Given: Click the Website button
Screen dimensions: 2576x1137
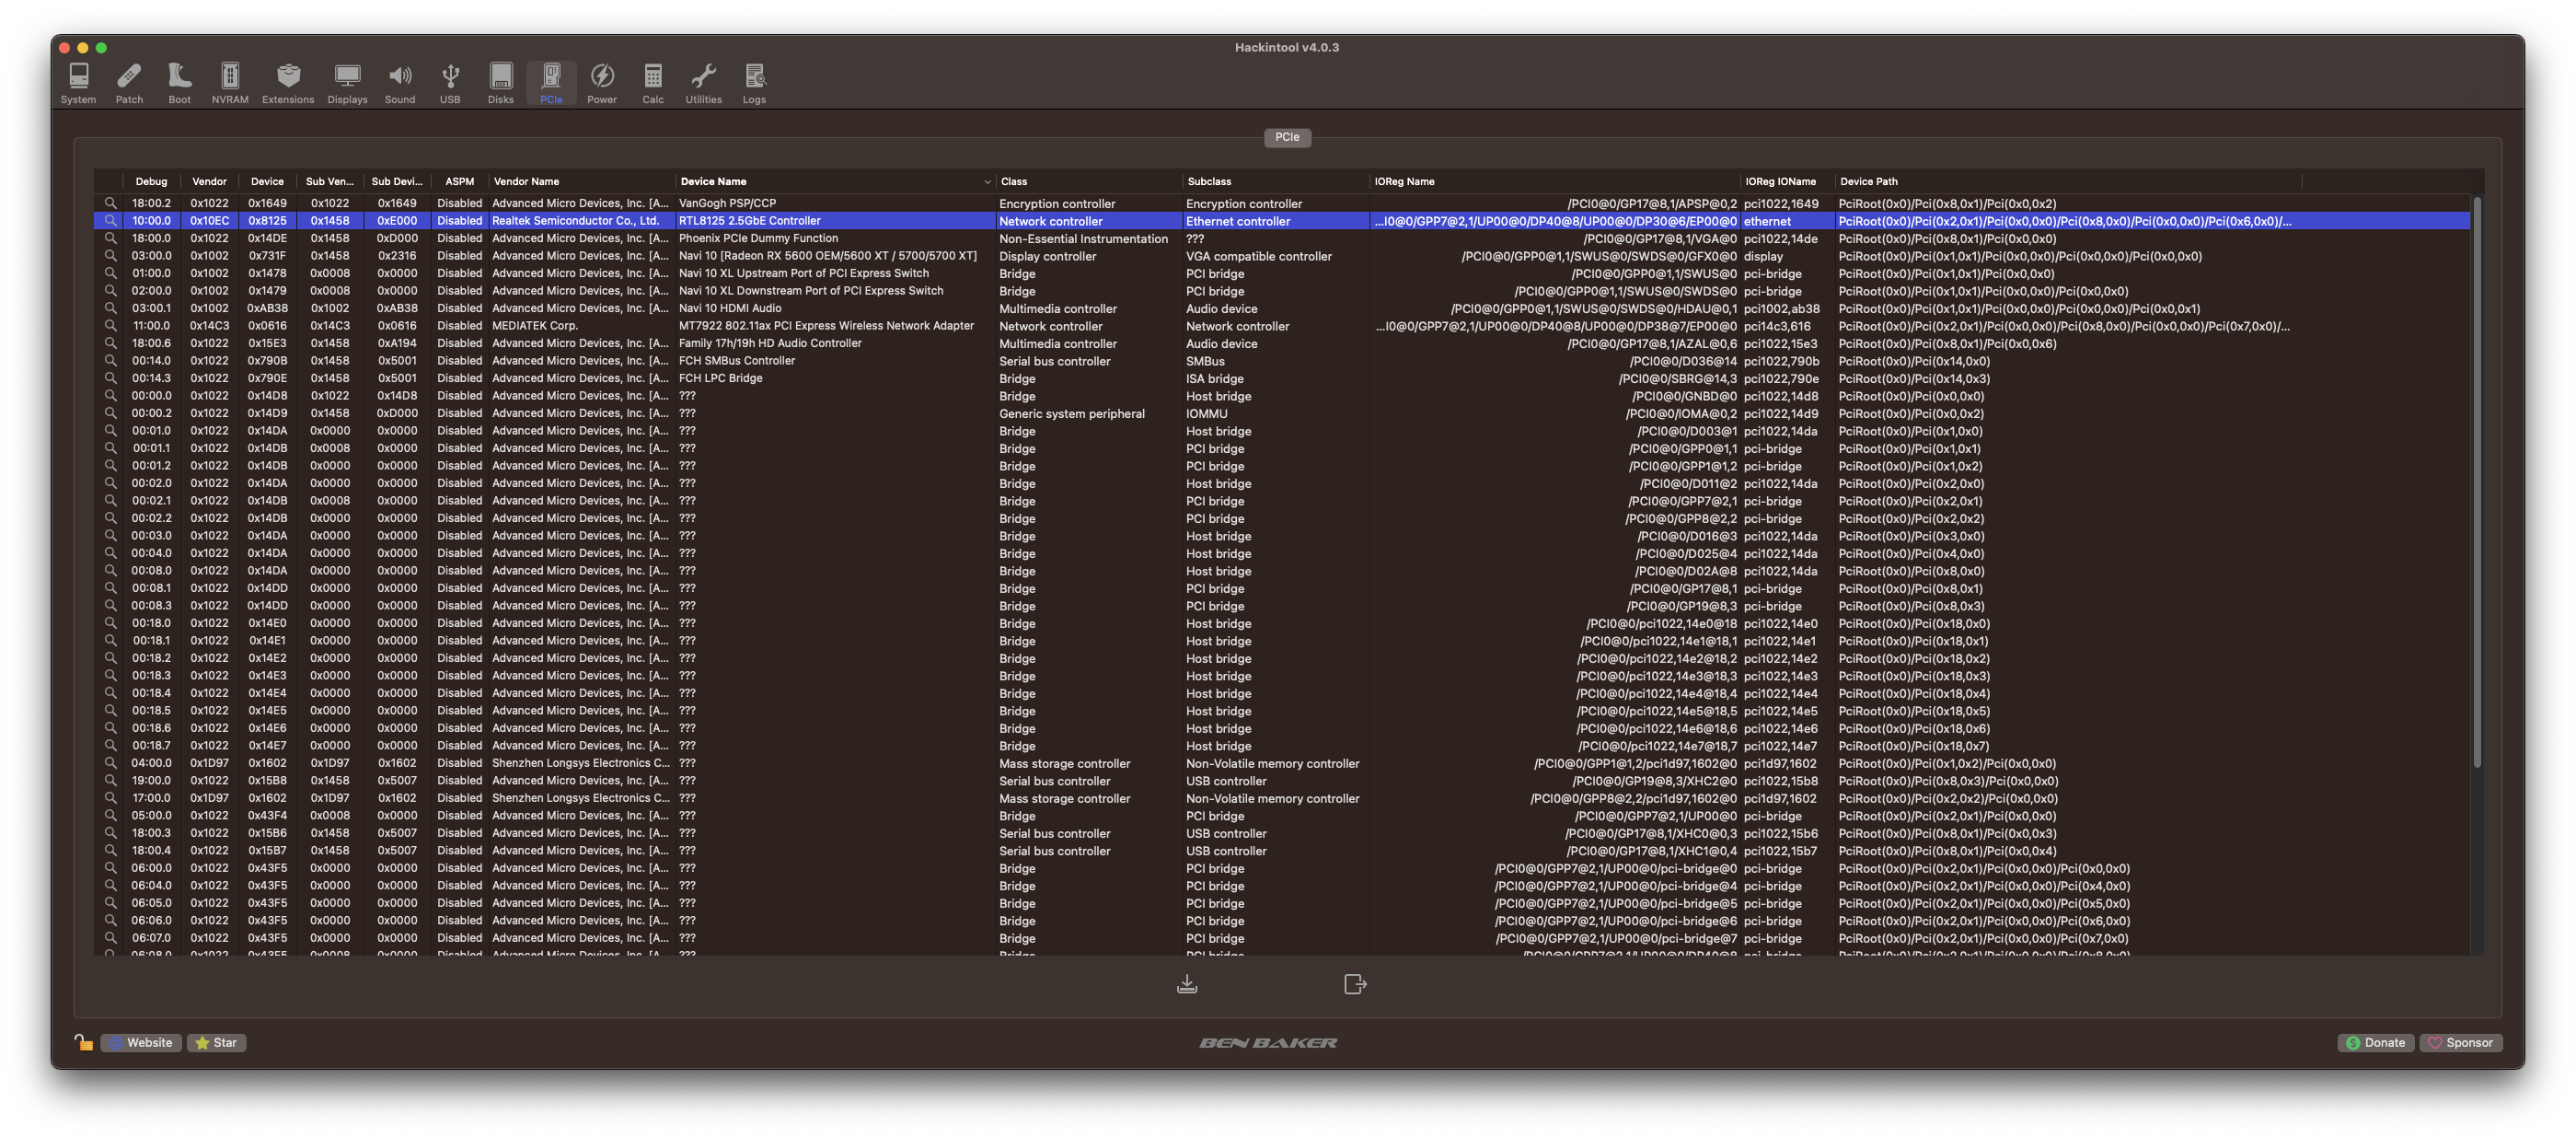Looking at the screenshot, I should coord(141,1043).
